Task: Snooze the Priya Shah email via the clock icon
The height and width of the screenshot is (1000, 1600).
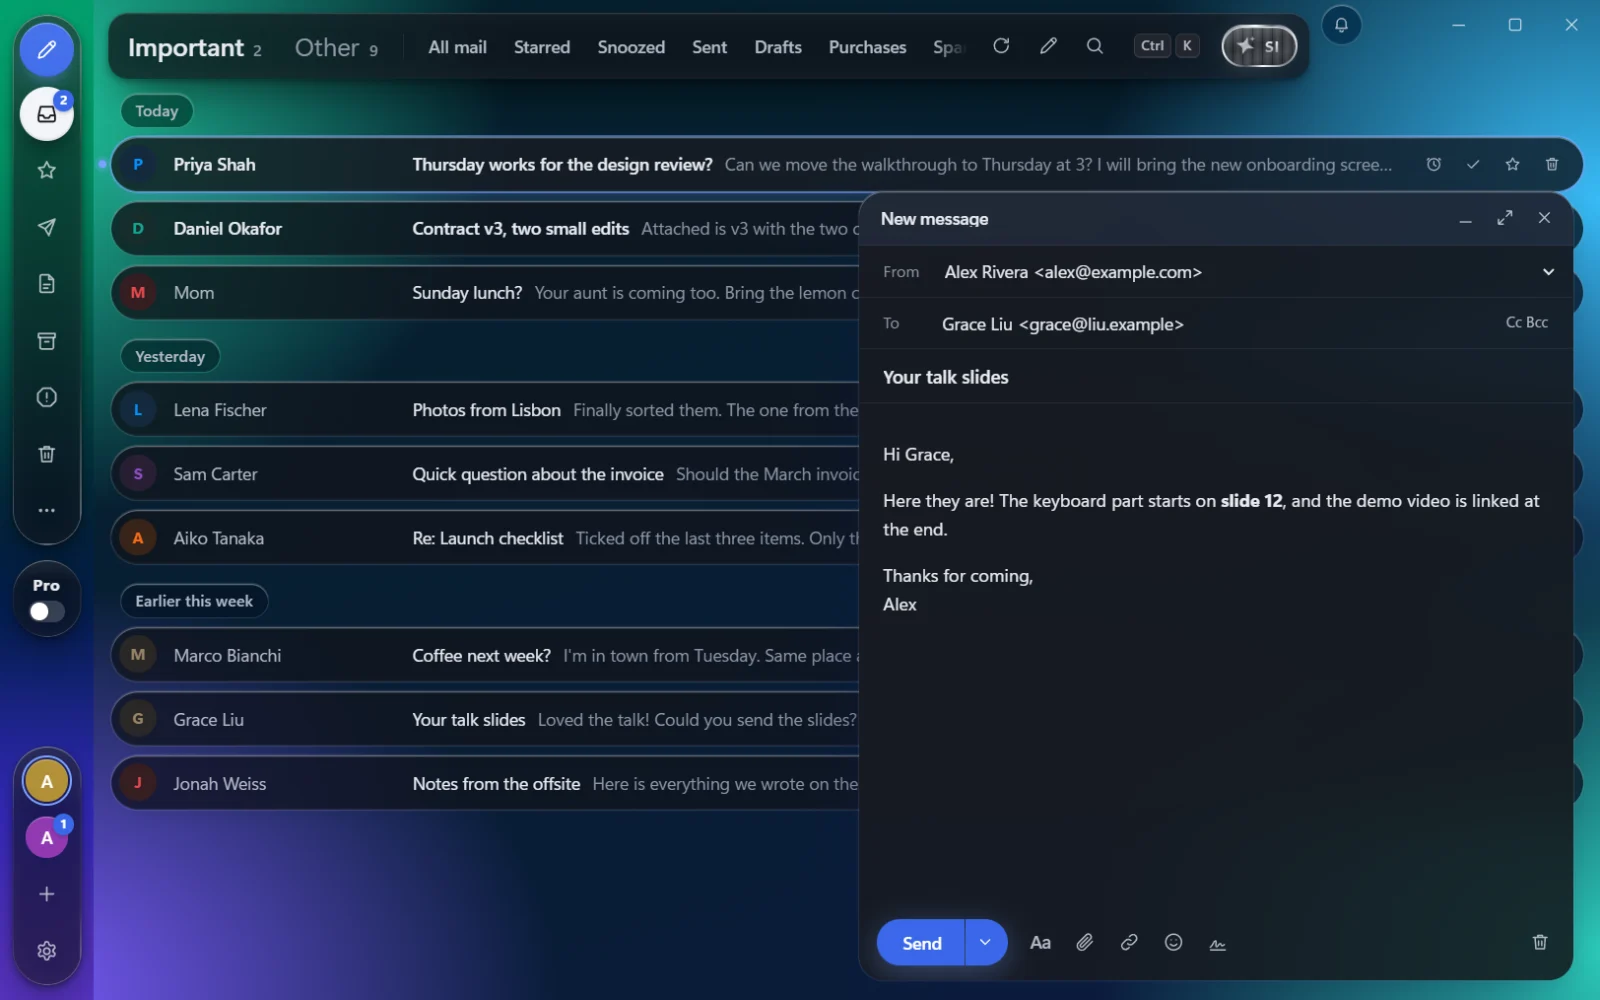Action: coord(1433,164)
